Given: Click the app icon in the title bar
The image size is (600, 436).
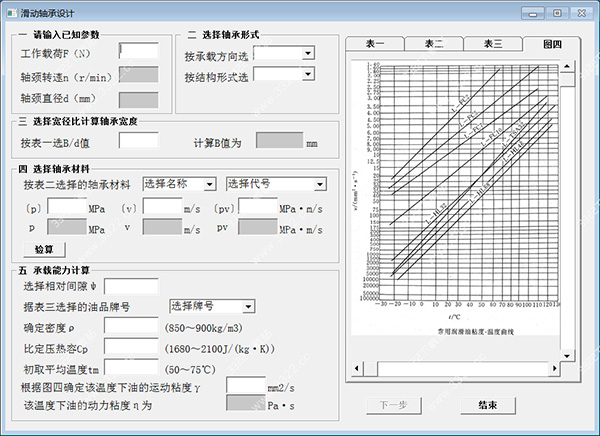Looking at the screenshot, I should click(x=12, y=13).
